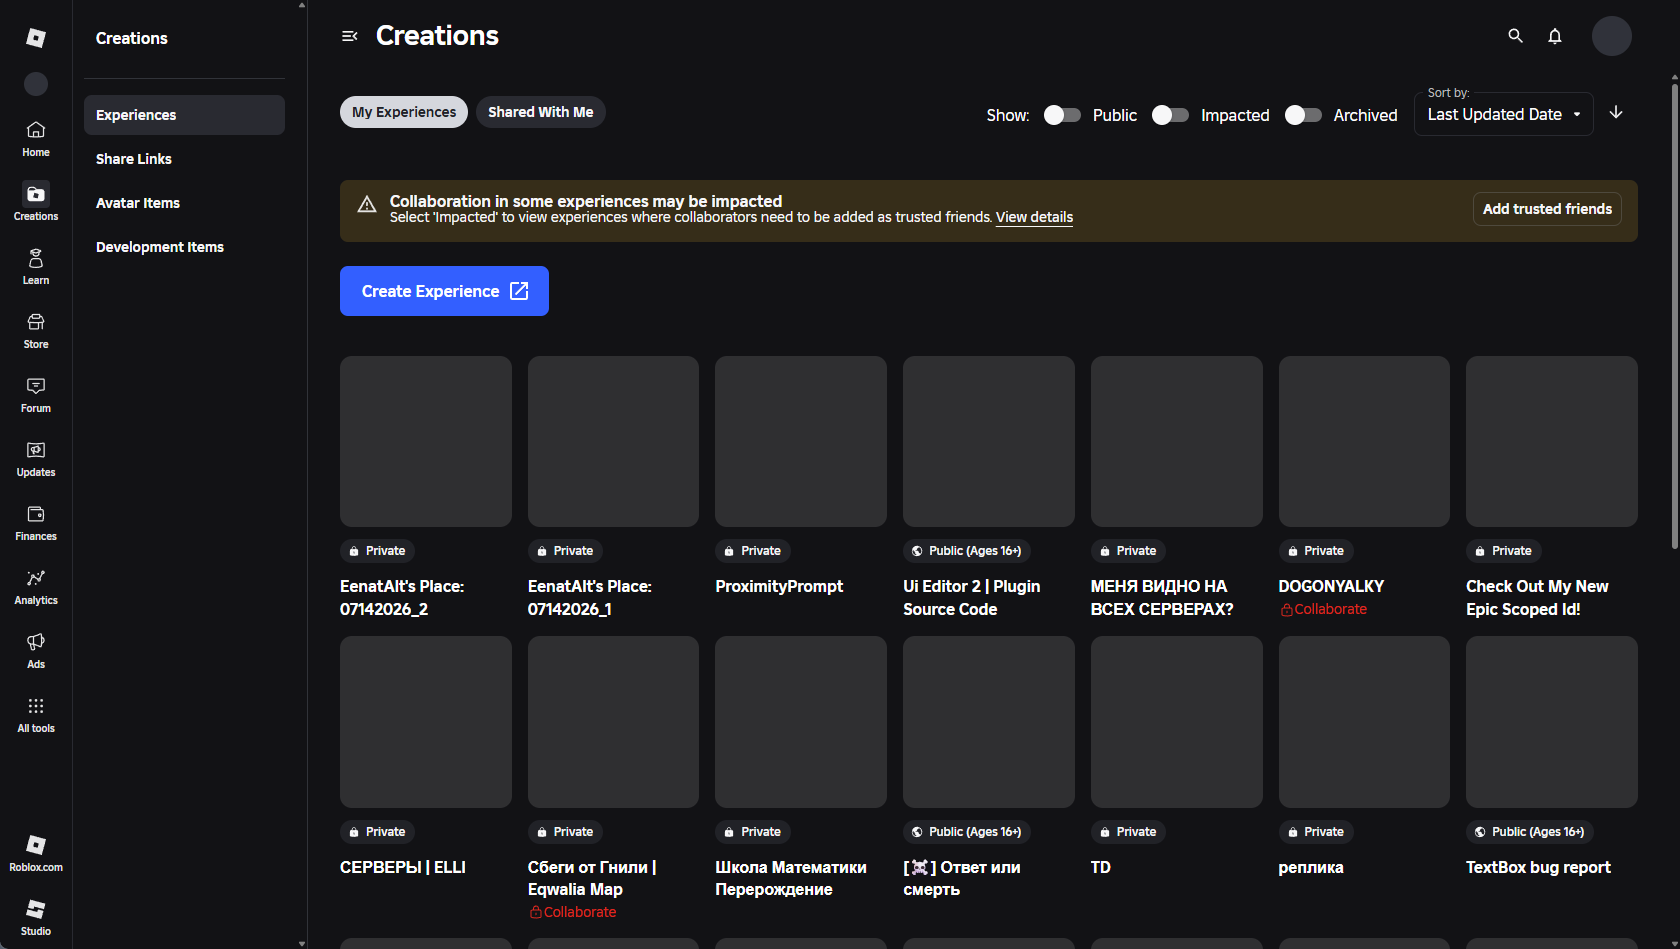Launch Roblox Studio

point(36,918)
